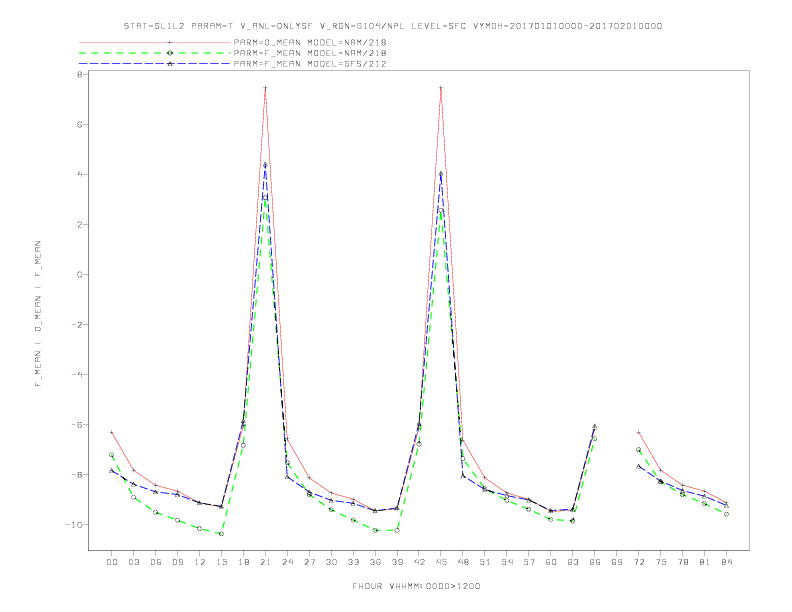Screen dimensions: 792x612
Task: Click x-axis forecast hour label 54
Action: (x=507, y=562)
